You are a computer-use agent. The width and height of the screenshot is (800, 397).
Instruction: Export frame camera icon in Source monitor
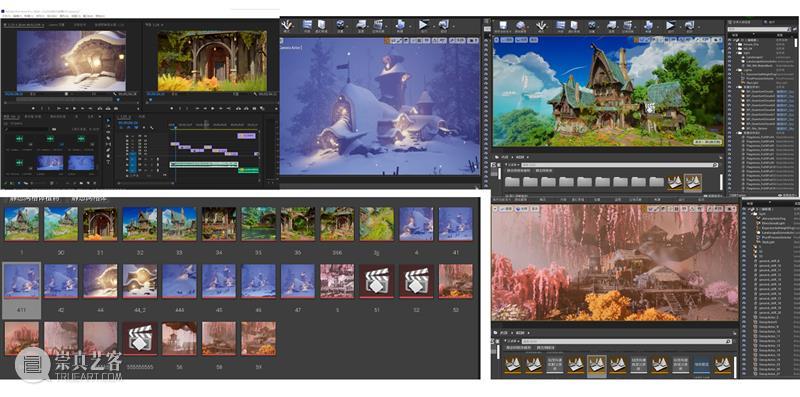click(116, 108)
